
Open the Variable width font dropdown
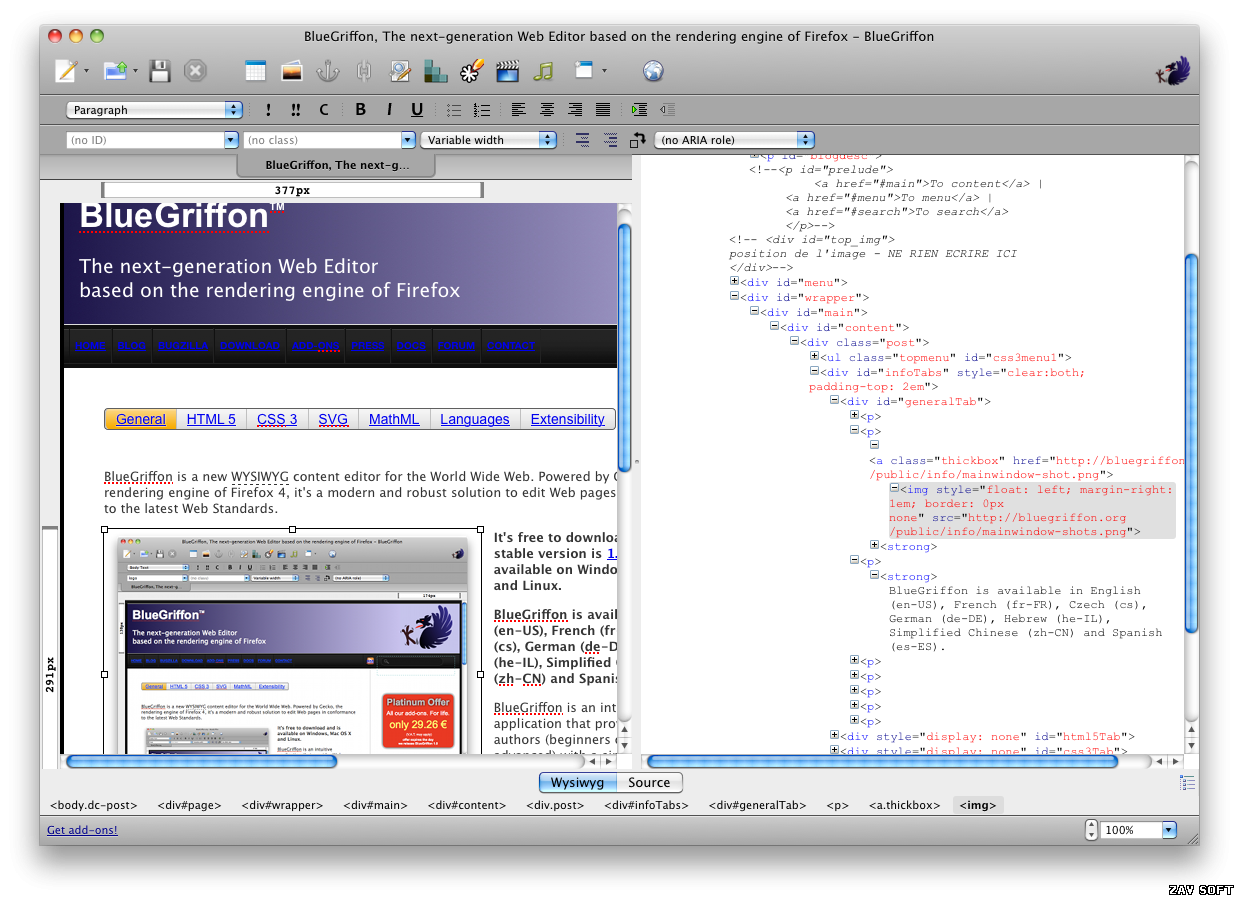[x=488, y=140]
